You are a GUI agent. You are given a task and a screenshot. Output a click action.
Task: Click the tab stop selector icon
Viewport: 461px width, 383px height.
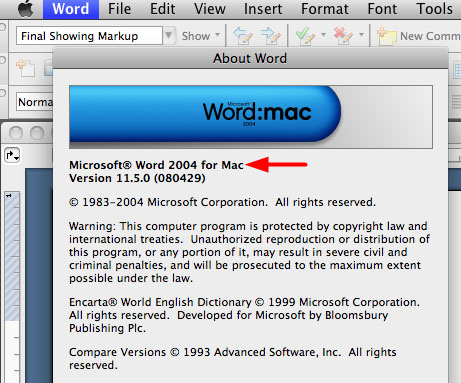pyautogui.click(x=12, y=155)
